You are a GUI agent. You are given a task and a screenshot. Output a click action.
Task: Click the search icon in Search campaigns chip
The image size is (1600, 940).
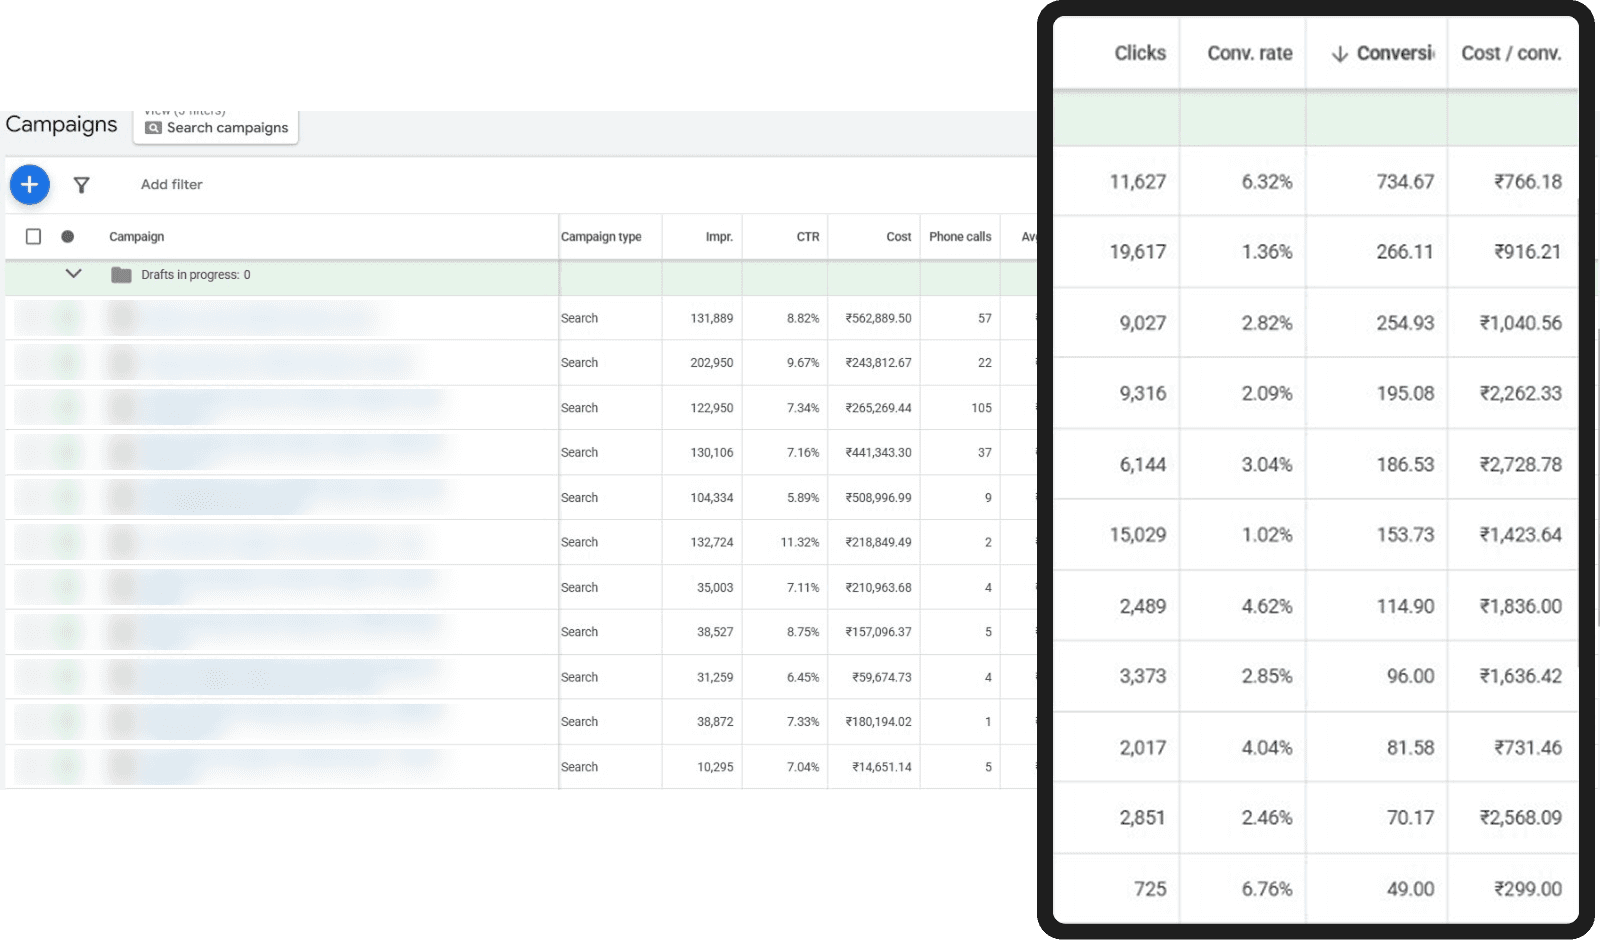pos(153,128)
